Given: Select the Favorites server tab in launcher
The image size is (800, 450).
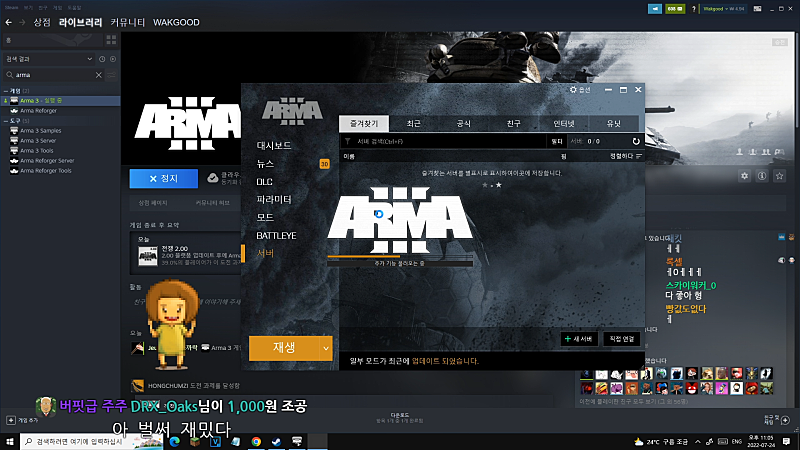Looking at the screenshot, I should [364, 123].
